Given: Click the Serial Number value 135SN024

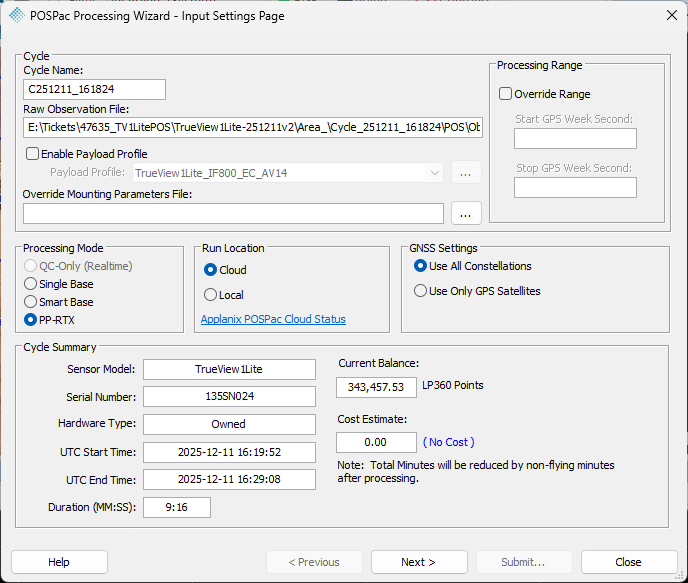Looking at the screenshot, I should tap(229, 397).
